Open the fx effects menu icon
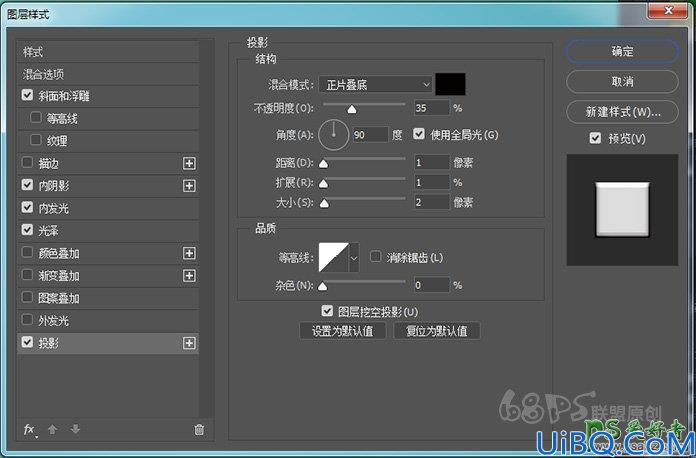The width and height of the screenshot is (696, 458). (30, 430)
